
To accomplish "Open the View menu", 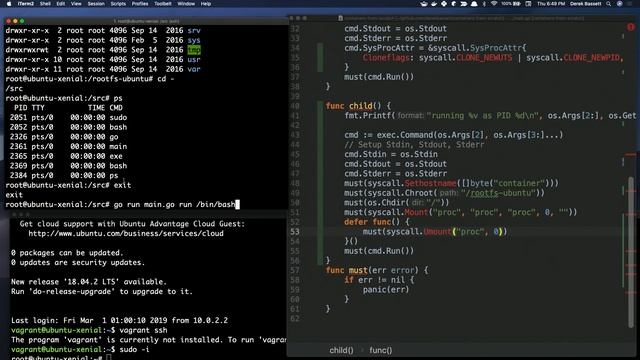I will point(76,4).
